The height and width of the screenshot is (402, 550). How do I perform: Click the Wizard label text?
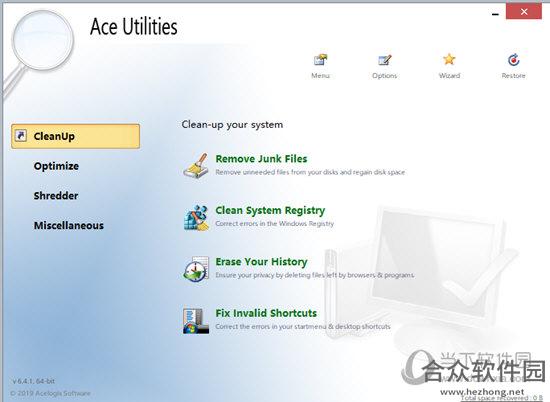coord(449,75)
